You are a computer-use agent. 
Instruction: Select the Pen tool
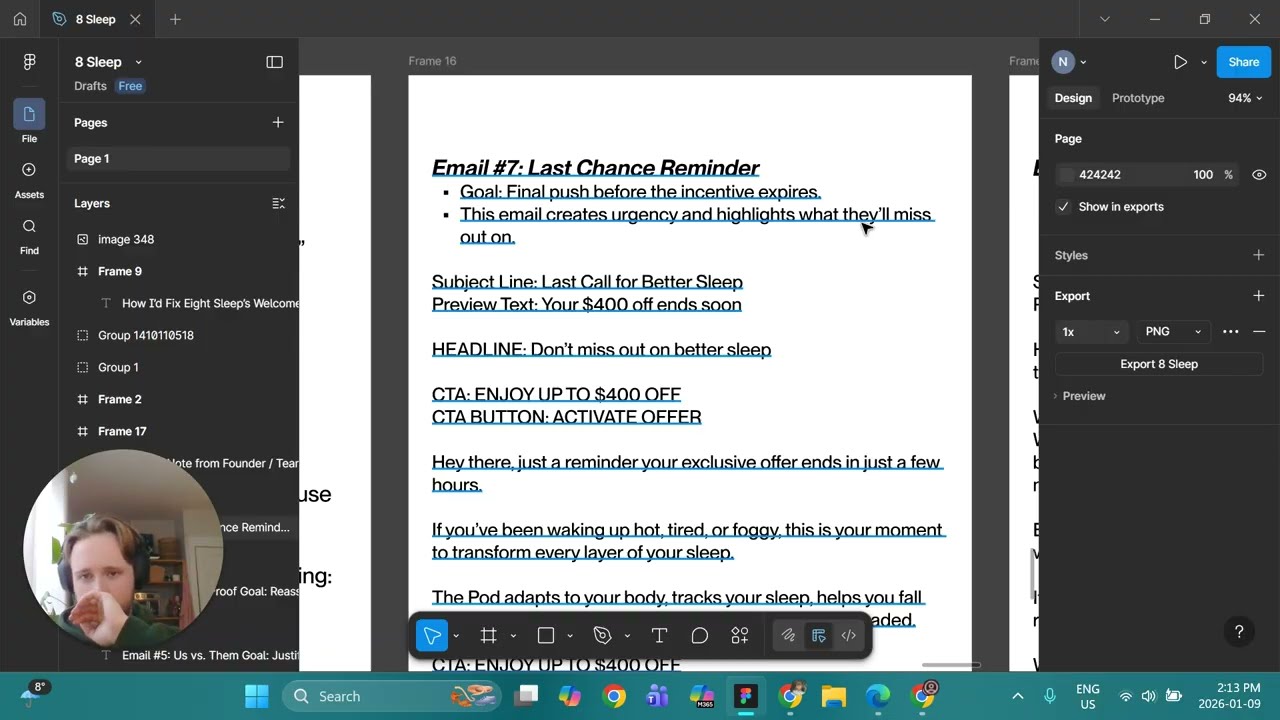(x=602, y=635)
